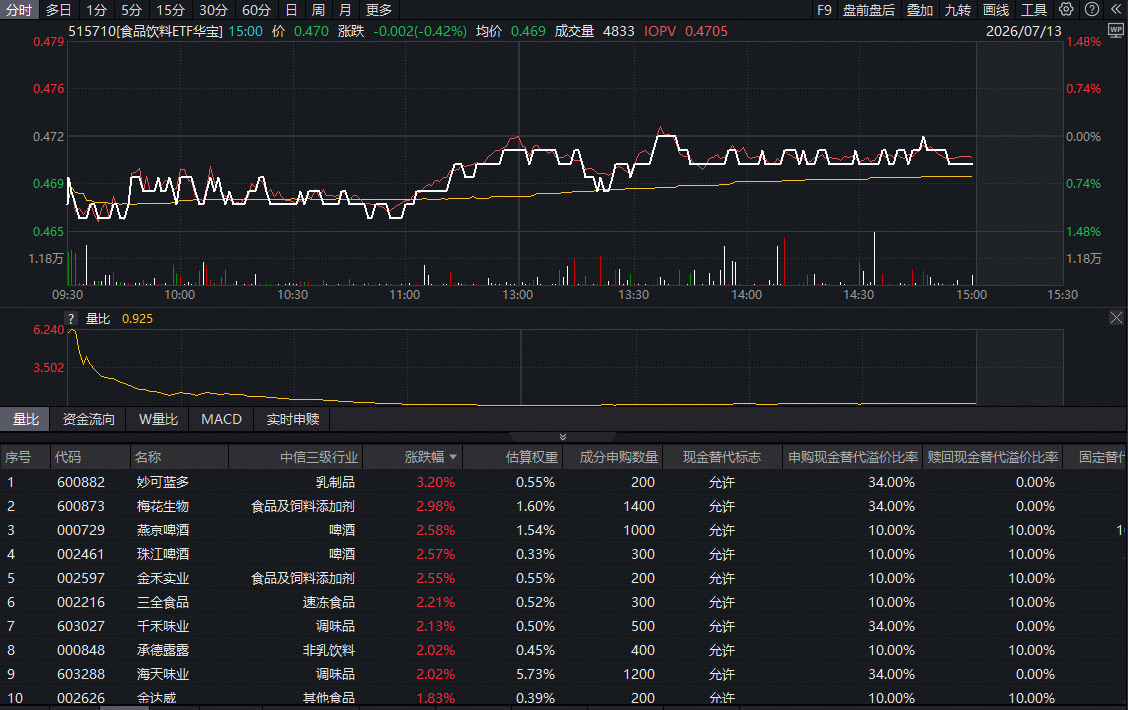Toggle the 九转 indicator

click(x=958, y=10)
